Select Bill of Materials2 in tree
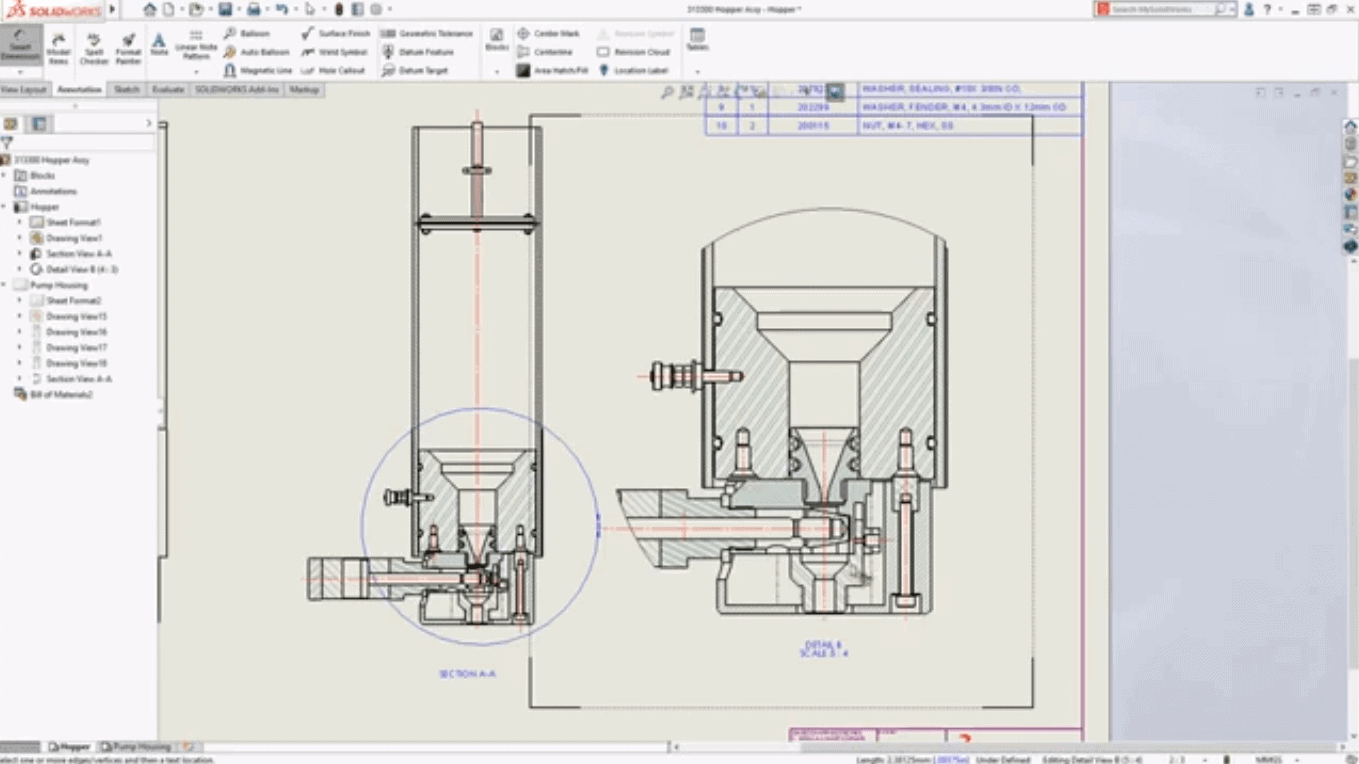This screenshot has width=1359, height=764. coord(54,394)
